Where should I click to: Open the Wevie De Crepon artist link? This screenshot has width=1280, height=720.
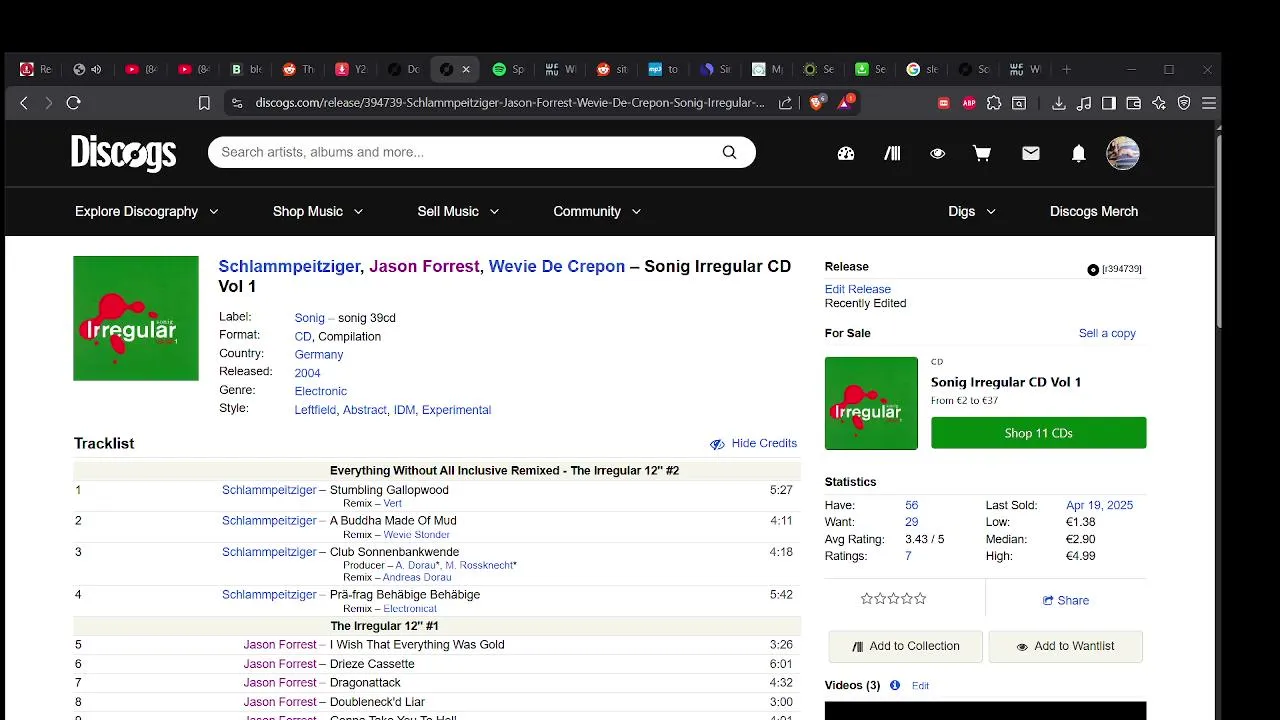point(557,266)
